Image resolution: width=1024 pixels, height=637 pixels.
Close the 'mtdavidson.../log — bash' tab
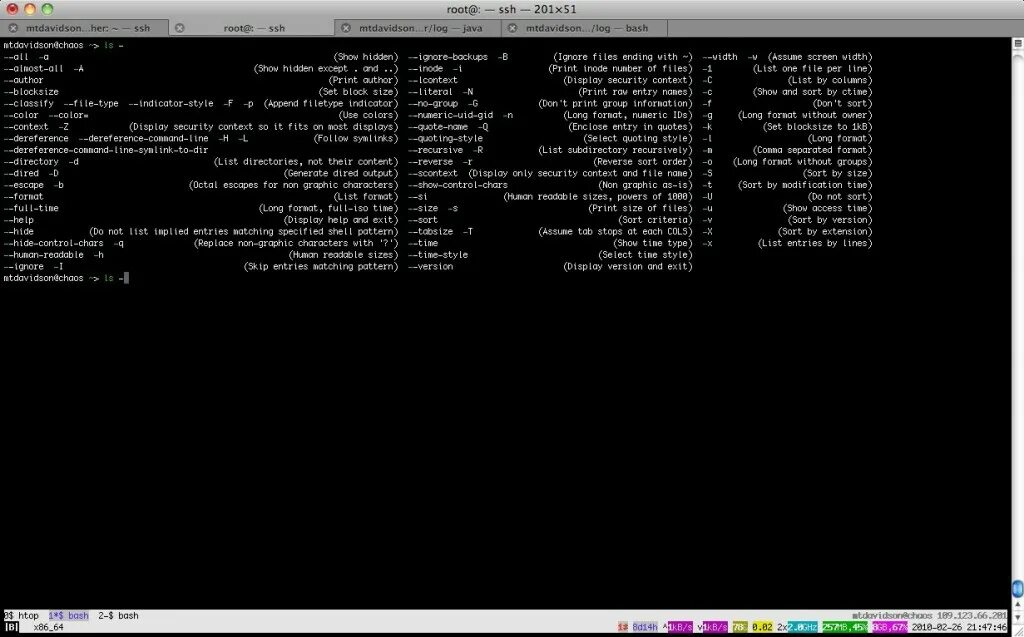click(x=513, y=28)
